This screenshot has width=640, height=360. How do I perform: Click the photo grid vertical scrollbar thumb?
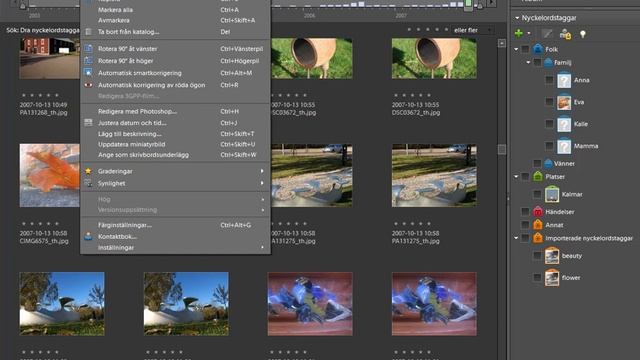(x=502, y=149)
